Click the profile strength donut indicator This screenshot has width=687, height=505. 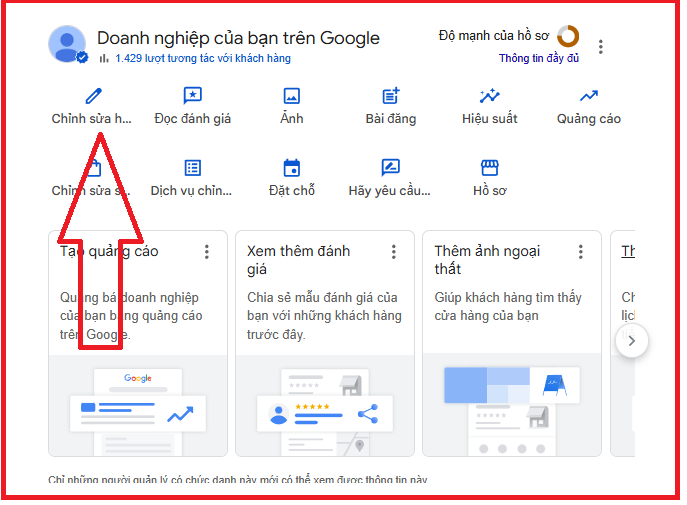pyautogui.click(x=568, y=36)
